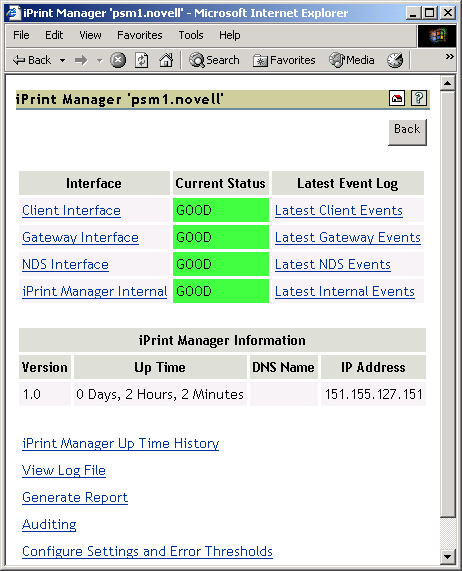
Task: Close the Internet Explorer window
Action: click(x=448, y=13)
